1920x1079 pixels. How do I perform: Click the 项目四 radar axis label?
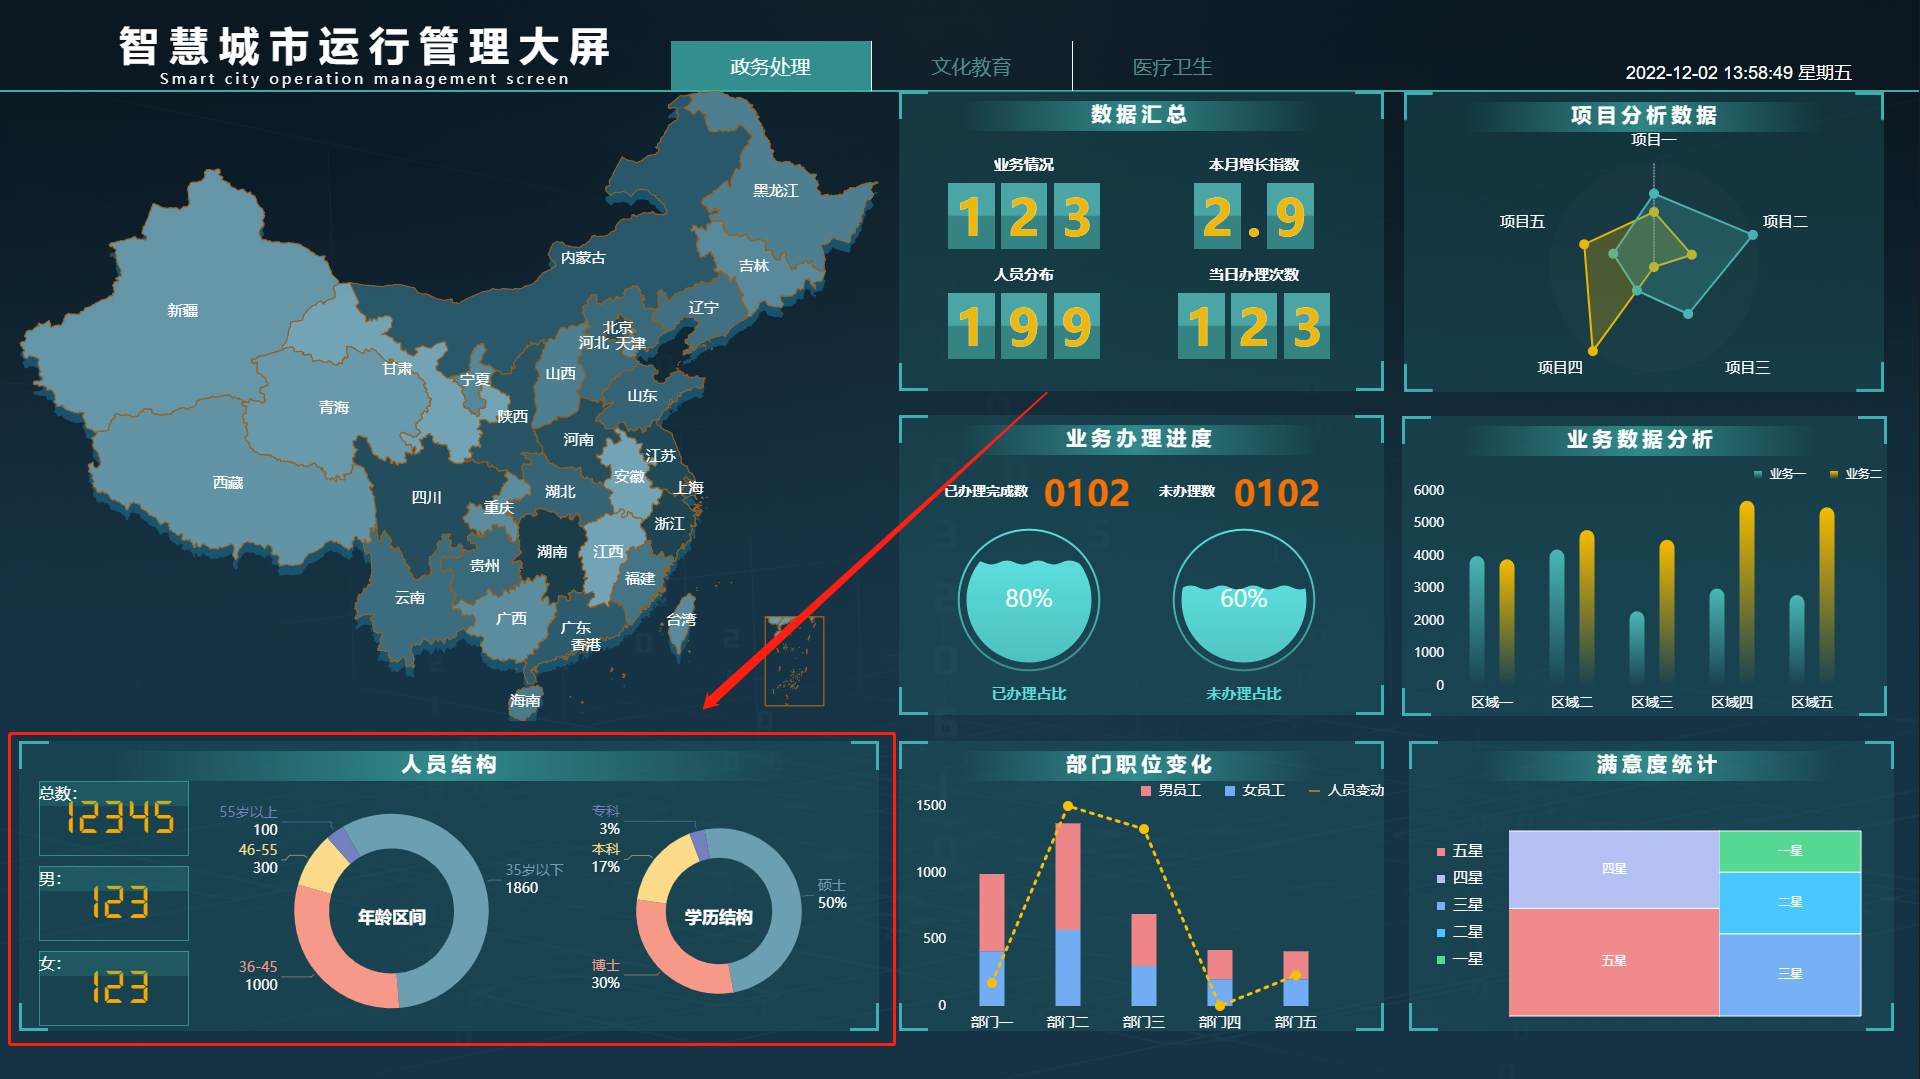[1560, 368]
